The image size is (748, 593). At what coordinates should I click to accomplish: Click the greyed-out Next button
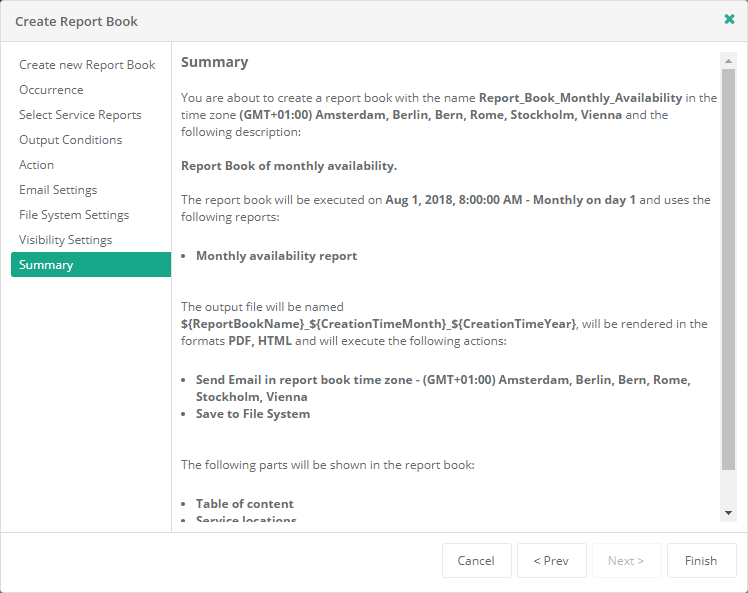point(626,561)
